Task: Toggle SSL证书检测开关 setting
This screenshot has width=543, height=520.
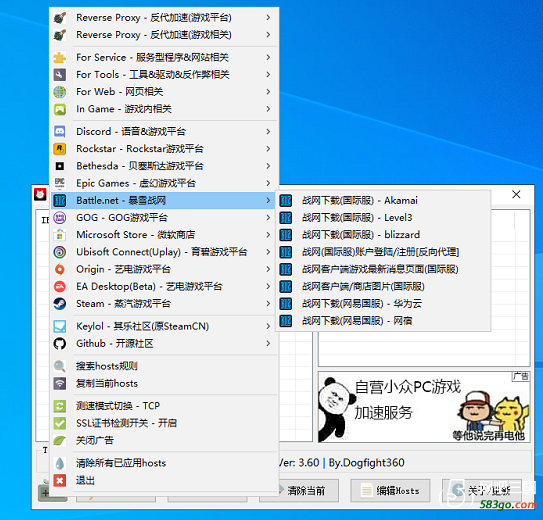Action: point(165,423)
